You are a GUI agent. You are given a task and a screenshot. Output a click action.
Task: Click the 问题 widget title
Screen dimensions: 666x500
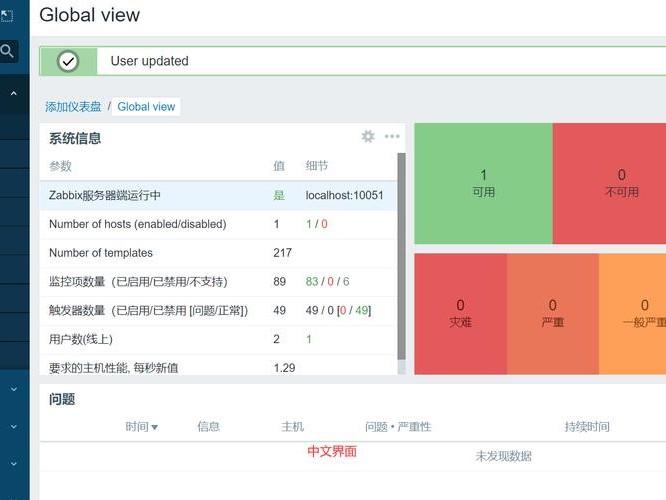(62, 399)
